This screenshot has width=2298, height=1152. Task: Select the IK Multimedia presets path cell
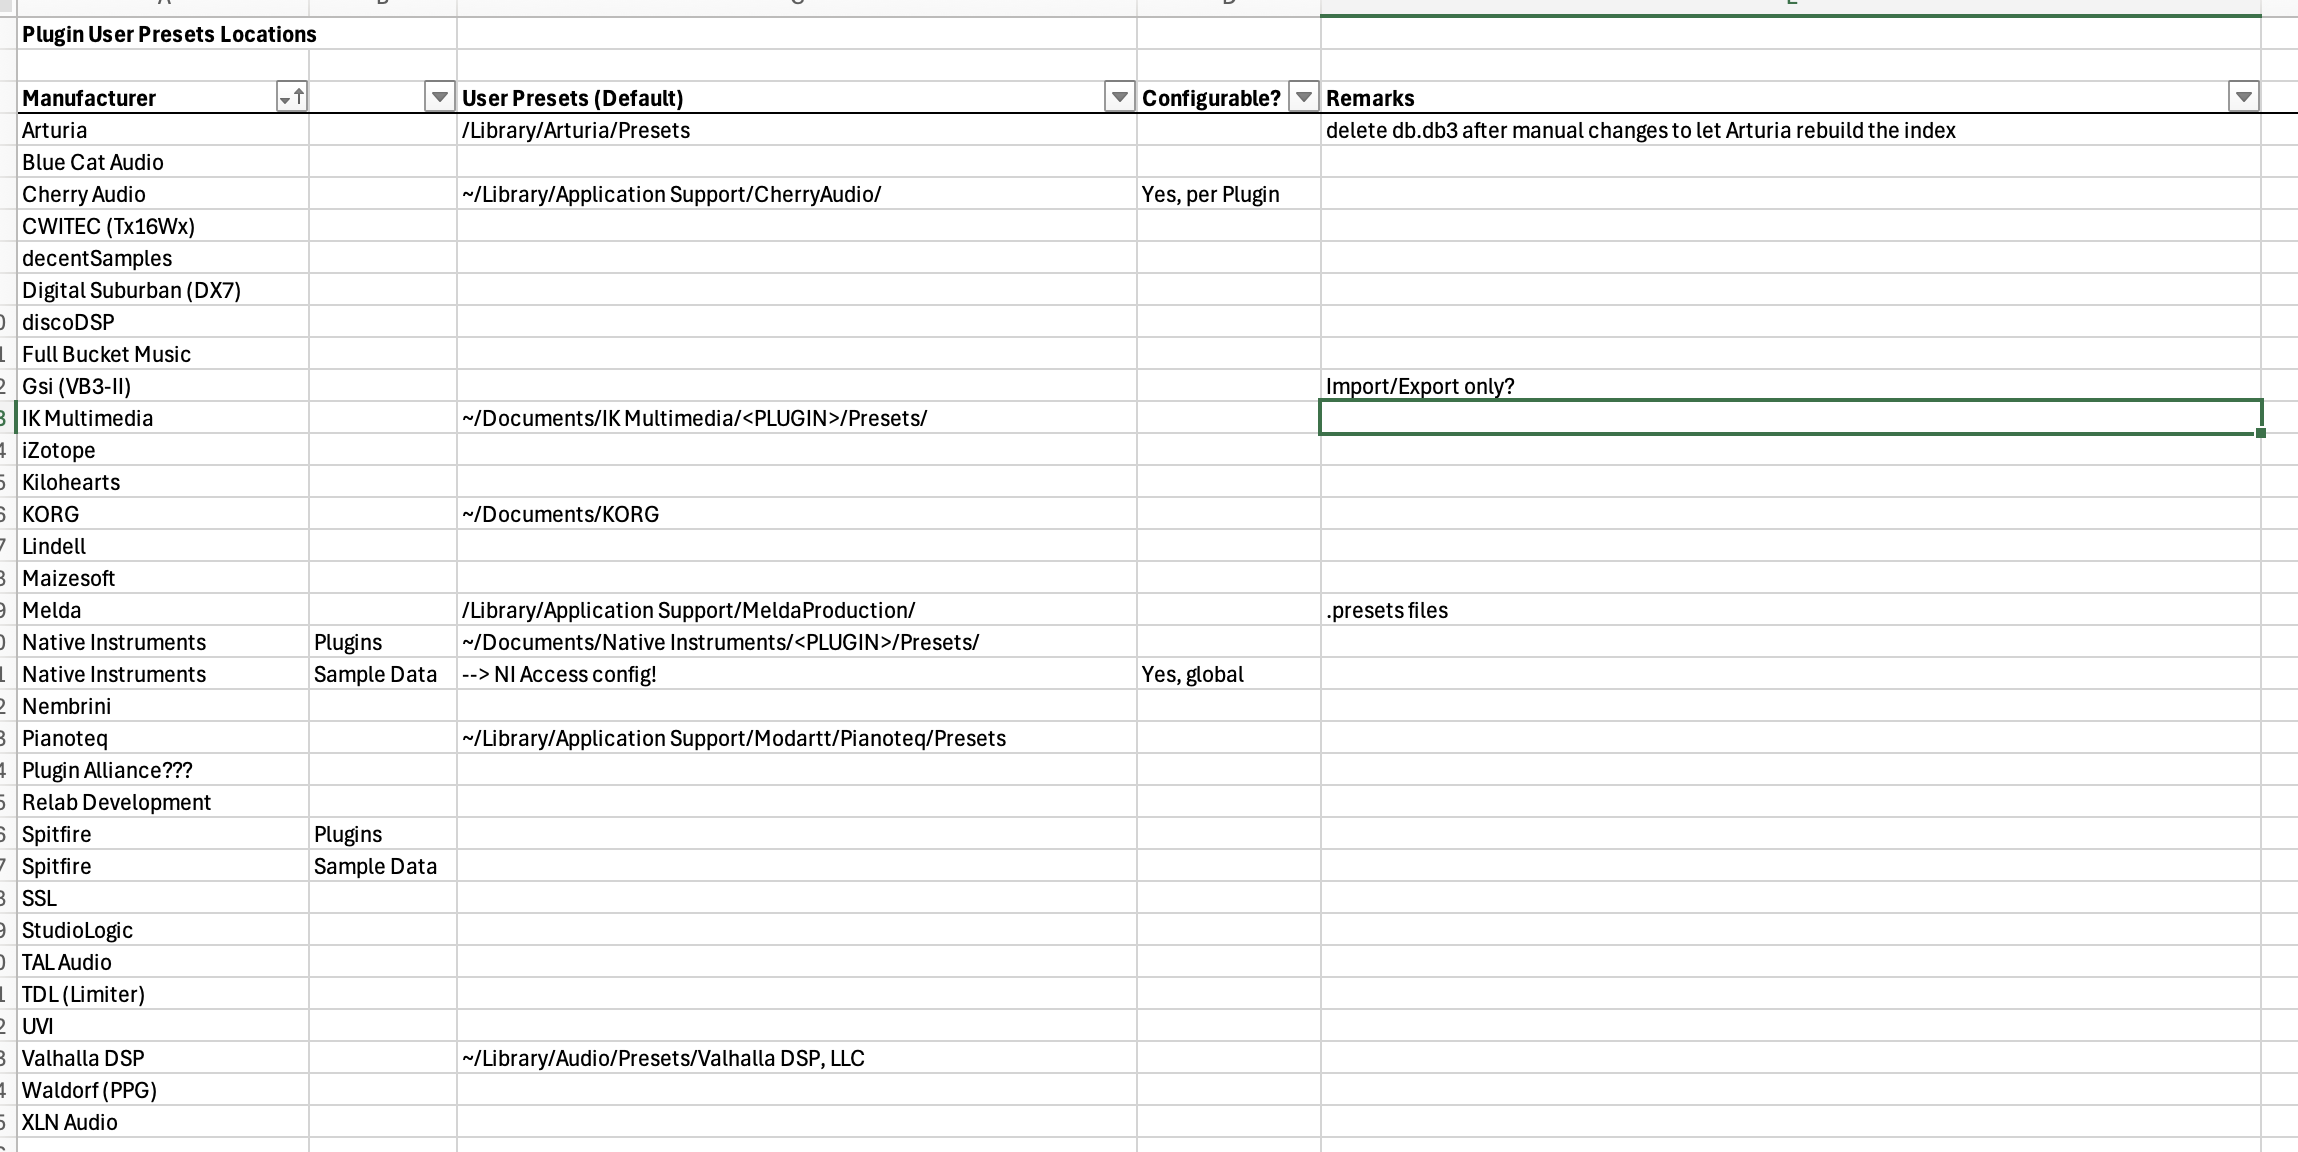tap(797, 418)
